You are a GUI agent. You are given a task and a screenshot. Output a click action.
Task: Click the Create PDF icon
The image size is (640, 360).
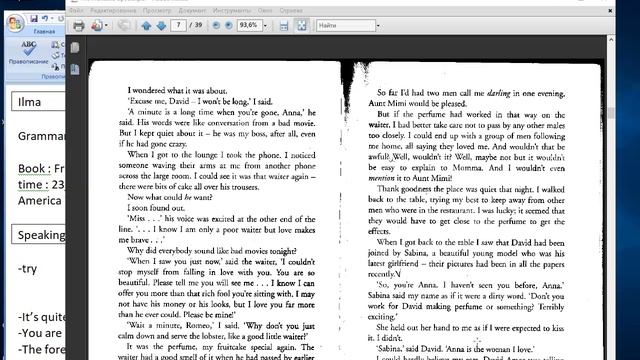(x=97, y=26)
